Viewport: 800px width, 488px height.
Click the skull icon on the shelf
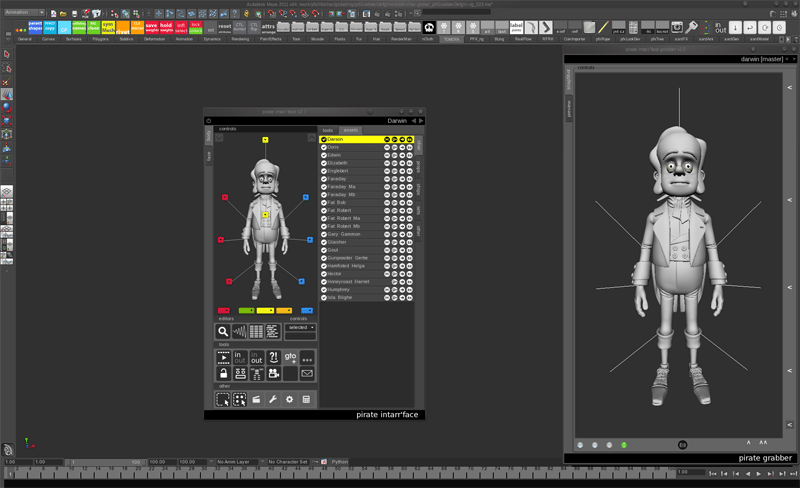[x=429, y=28]
